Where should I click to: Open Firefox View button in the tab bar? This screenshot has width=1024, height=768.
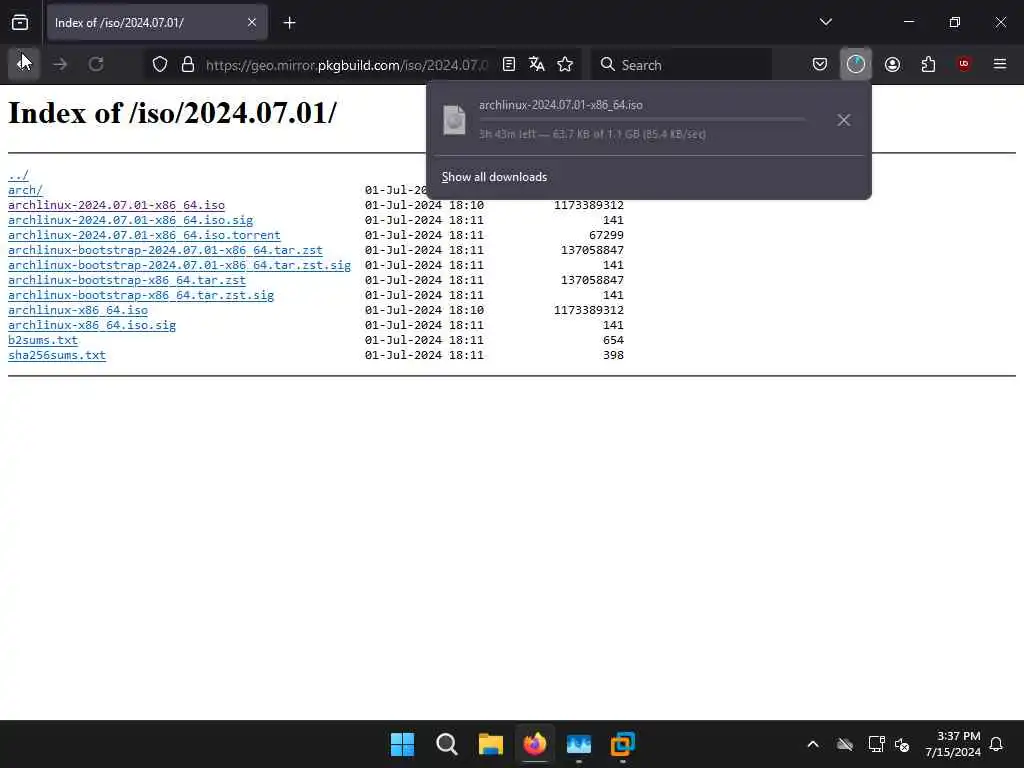[20, 23]
